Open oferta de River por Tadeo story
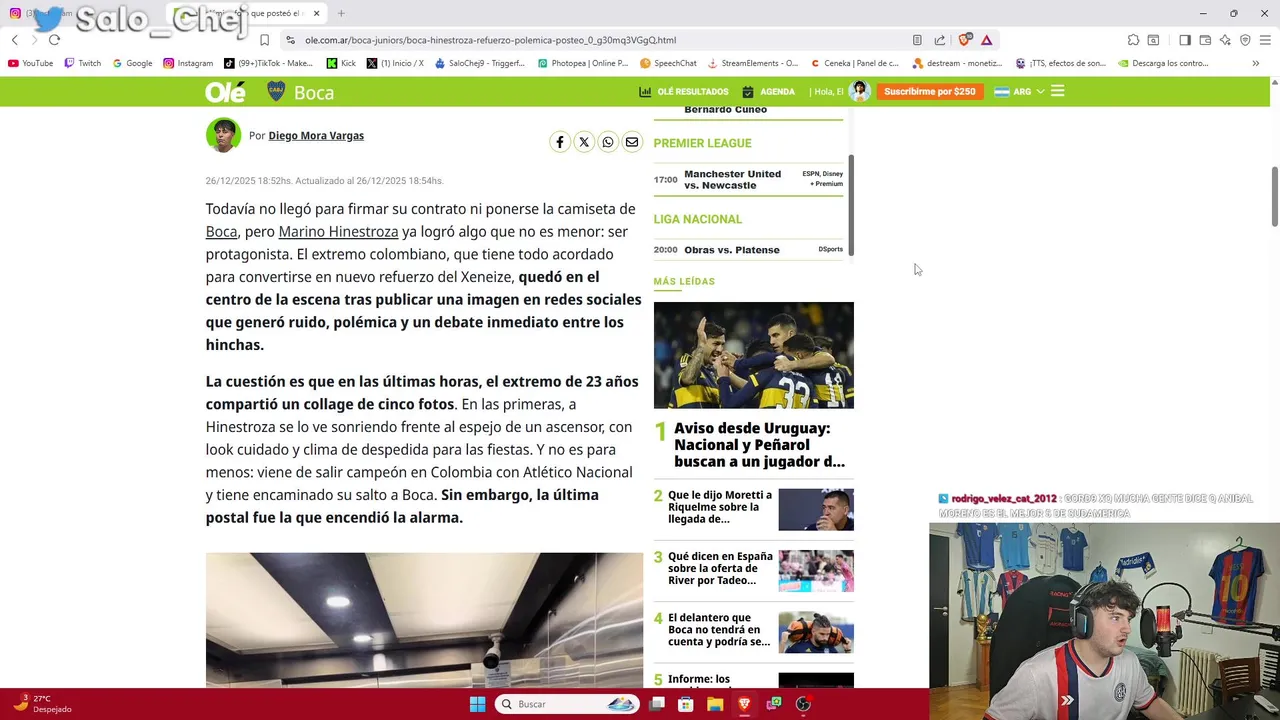The image size is (1280, 720). pos(720,568)
